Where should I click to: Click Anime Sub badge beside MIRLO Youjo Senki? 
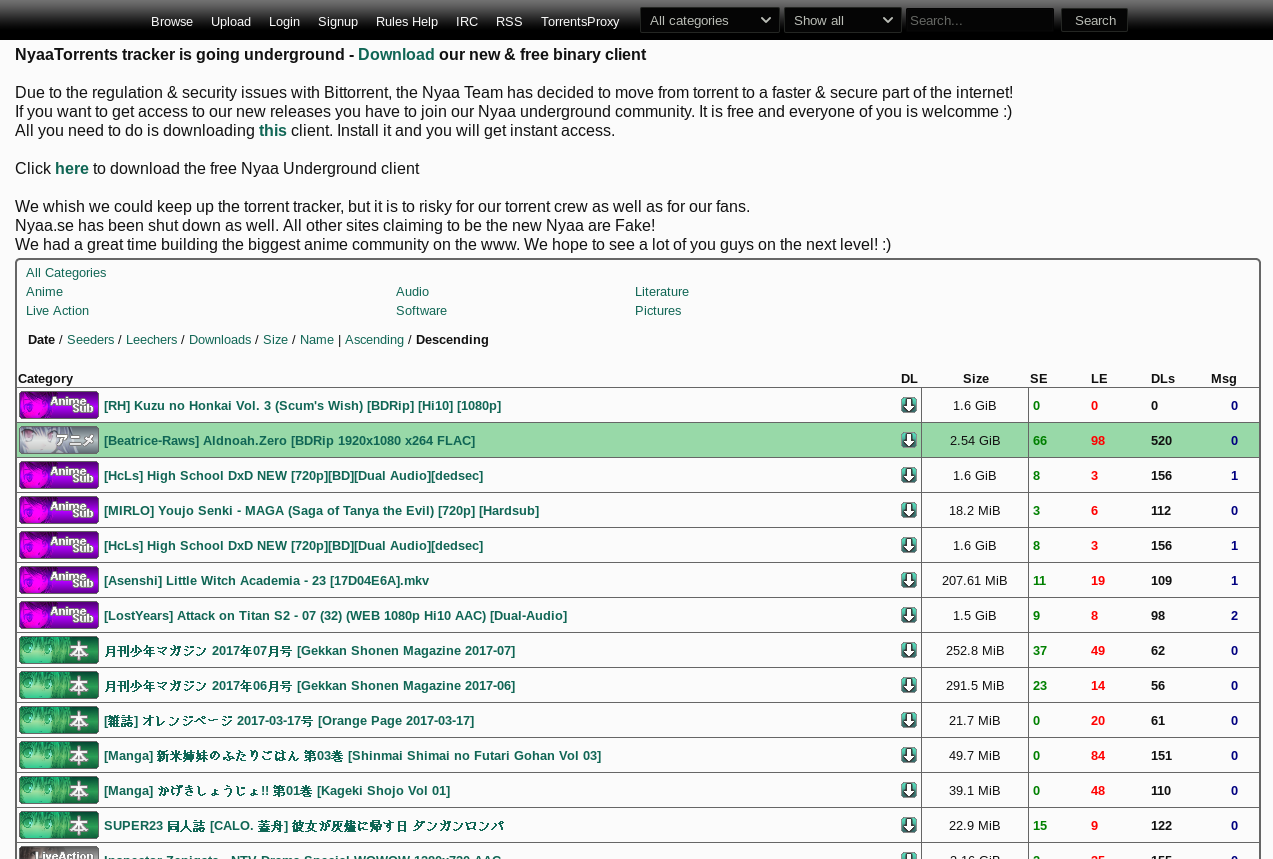pyautogui.click(x=59, y=510)
